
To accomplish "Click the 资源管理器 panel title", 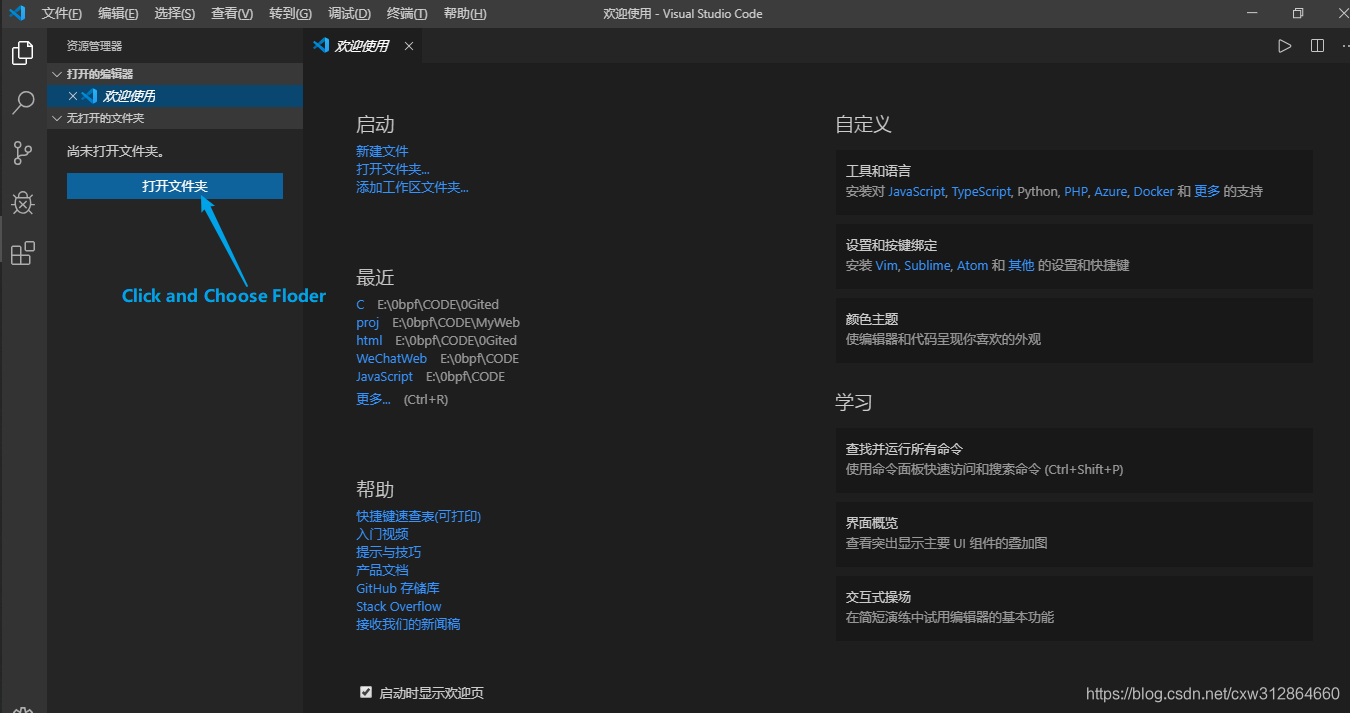I will click(x=94, y=46).
